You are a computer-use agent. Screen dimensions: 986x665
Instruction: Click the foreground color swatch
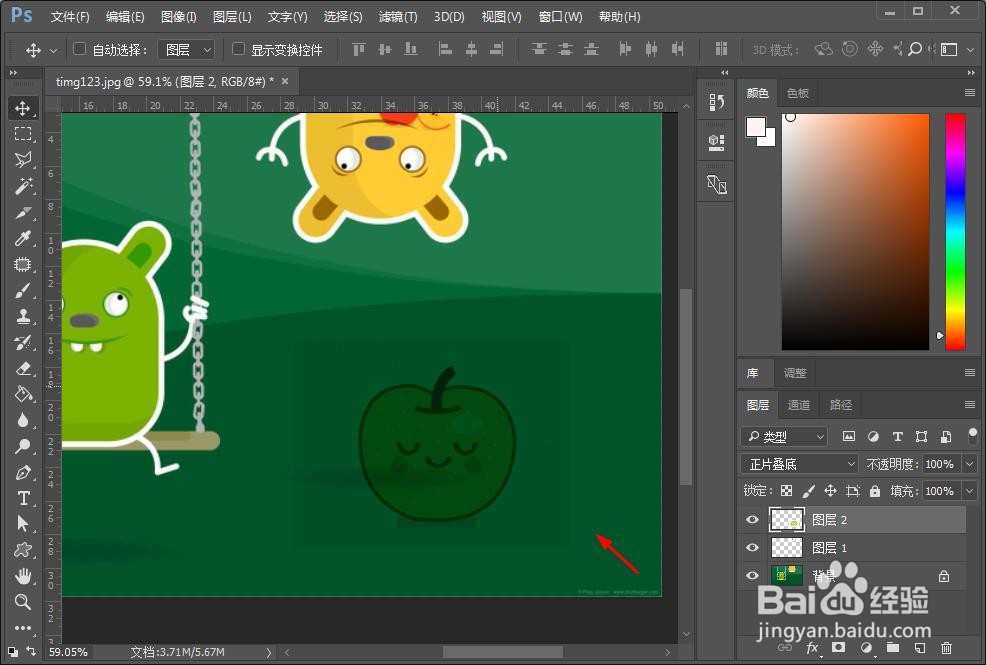[x=756, y=127]
